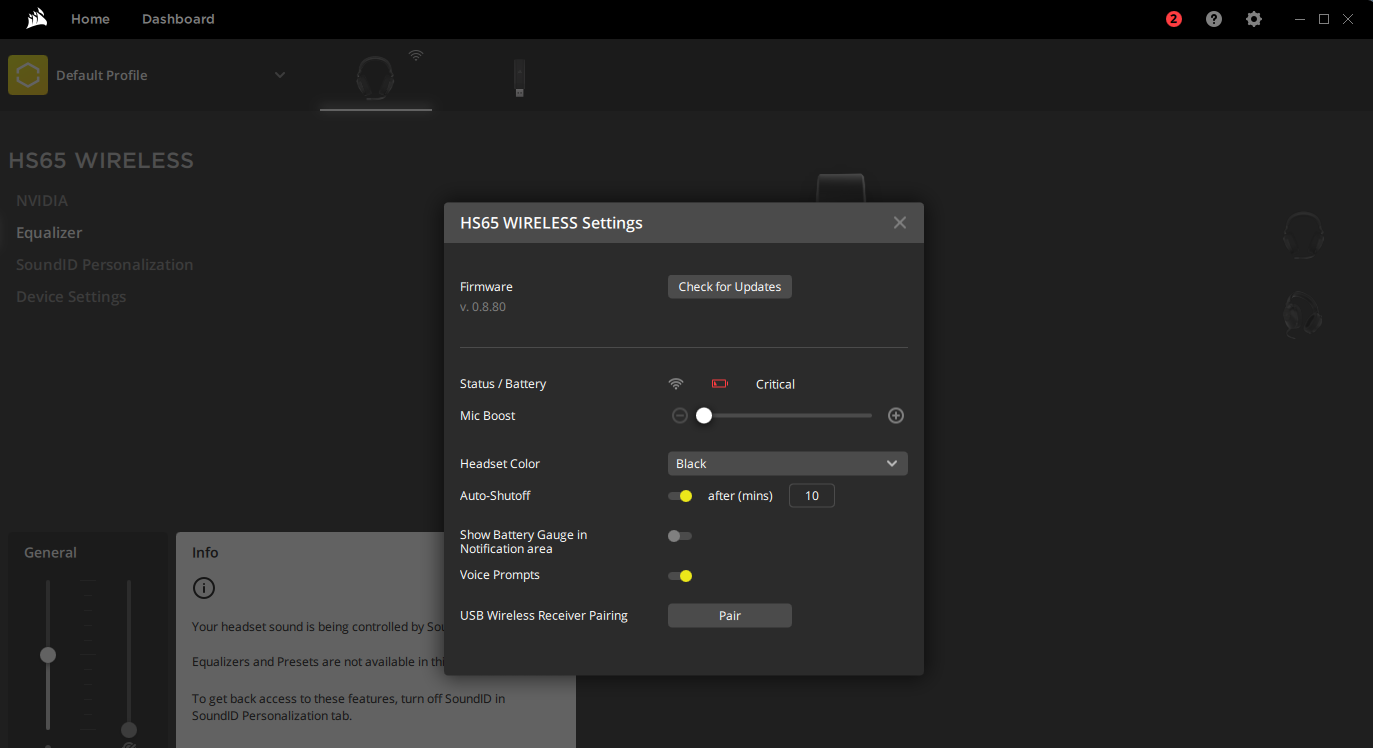Click the General panel title
This screenshot has width=1373, height=748.
(51, 552)
